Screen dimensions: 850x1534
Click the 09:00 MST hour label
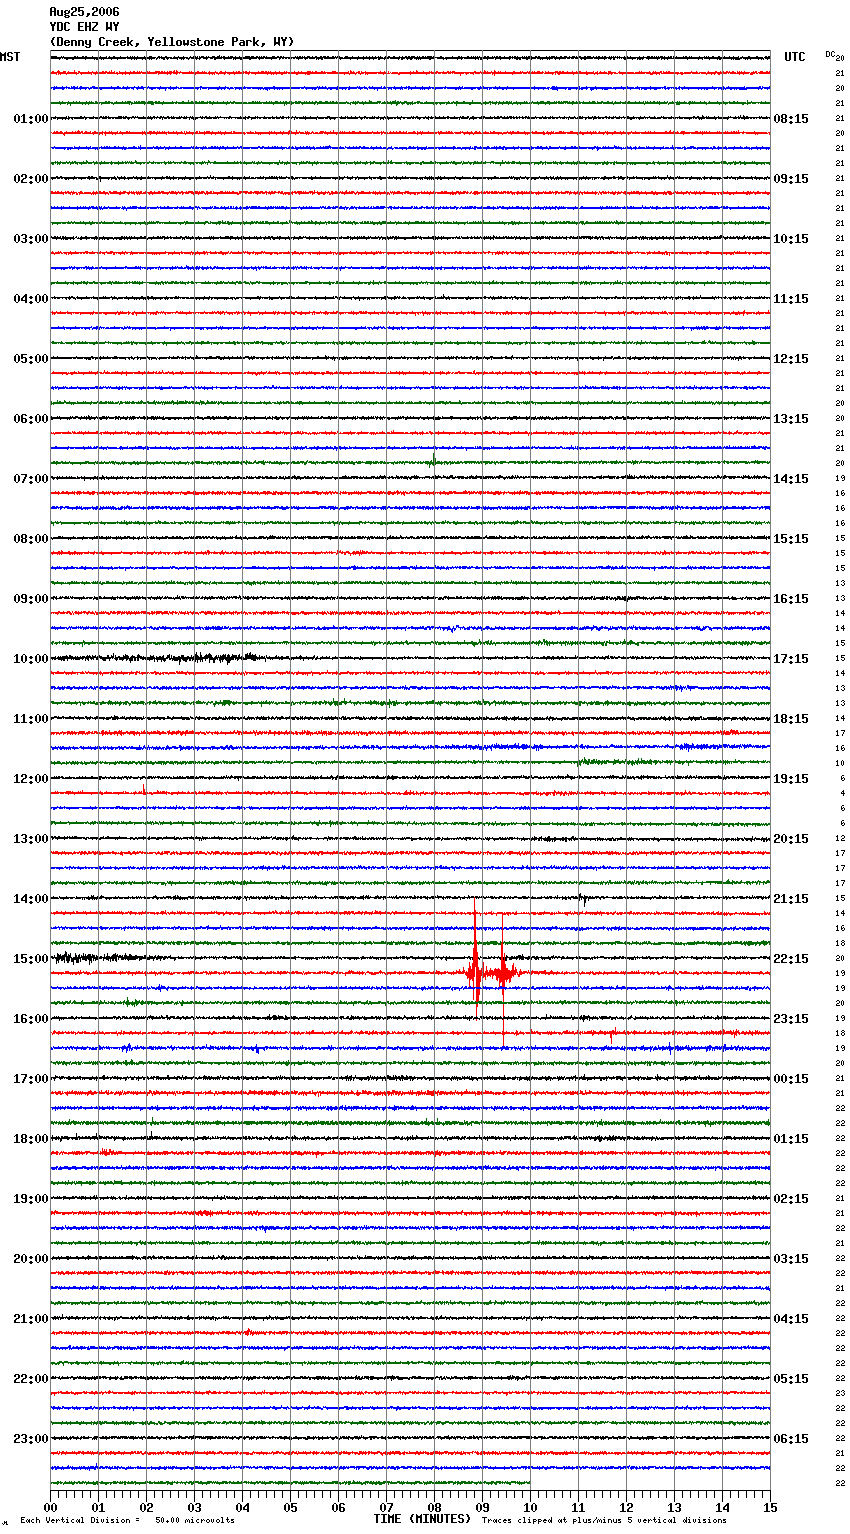coord(31,599)
